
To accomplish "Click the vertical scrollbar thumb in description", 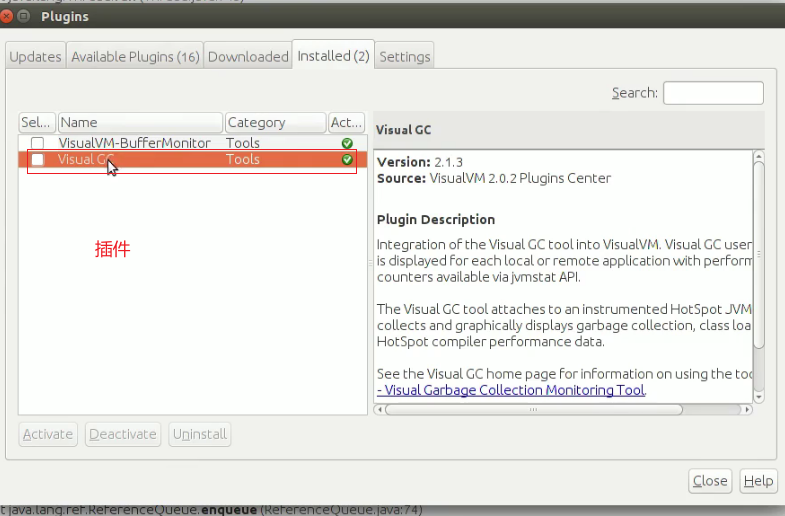I will coord(759,254).
